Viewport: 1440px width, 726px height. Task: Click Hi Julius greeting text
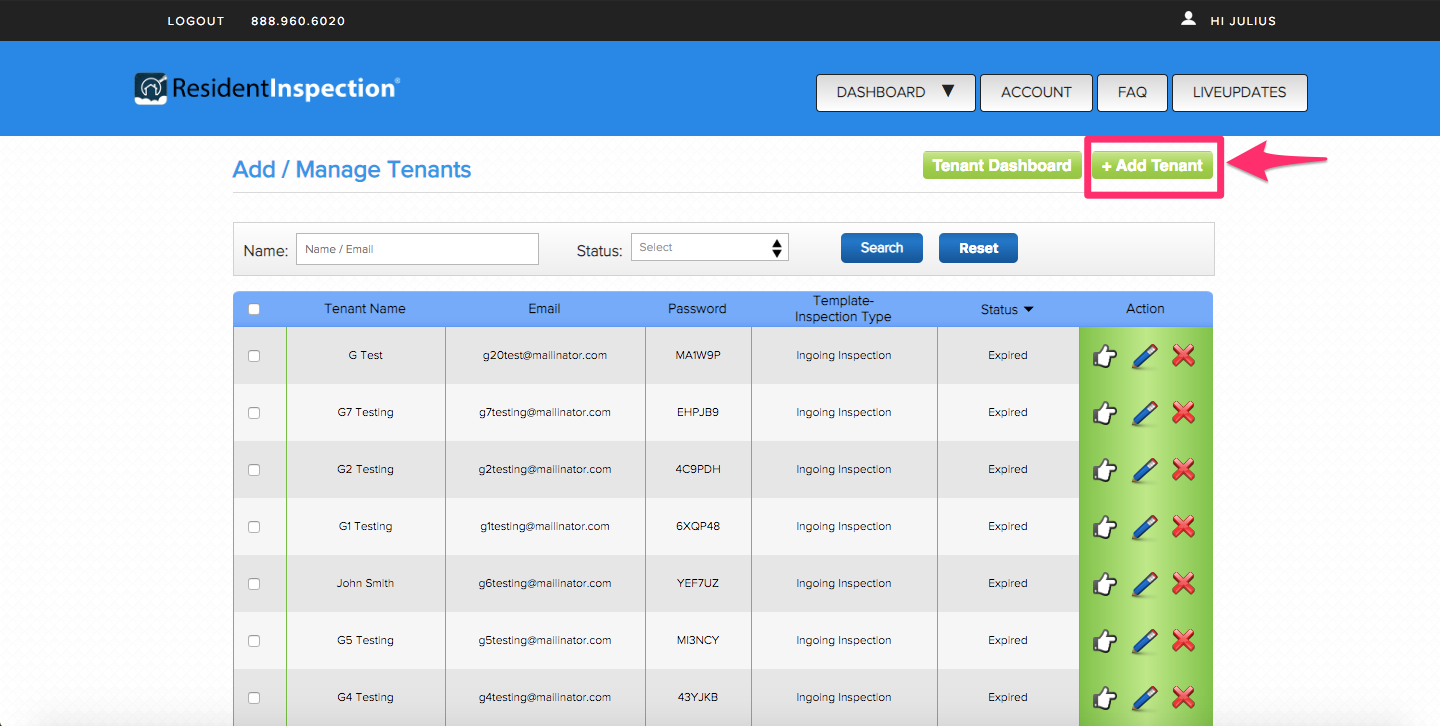coord(1243,21)
